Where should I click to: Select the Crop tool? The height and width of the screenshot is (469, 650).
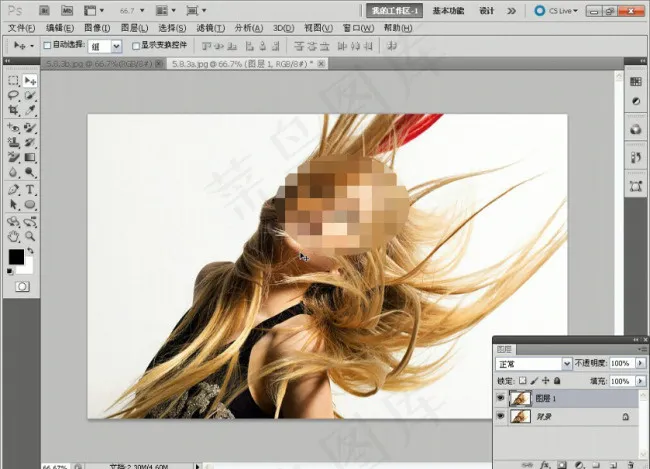point(13,111)
